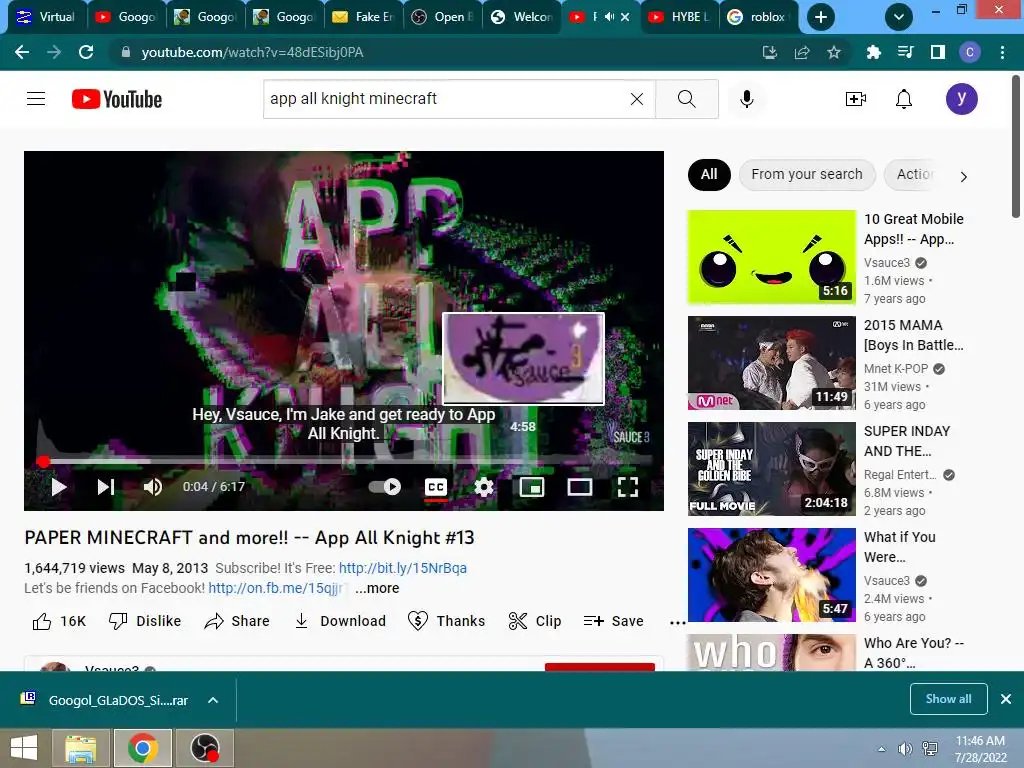Open the bit.ly/15NrBqa subscribe link
Image resolution: width=1024 pixels, height=768 pixels.
click(403, 568)
